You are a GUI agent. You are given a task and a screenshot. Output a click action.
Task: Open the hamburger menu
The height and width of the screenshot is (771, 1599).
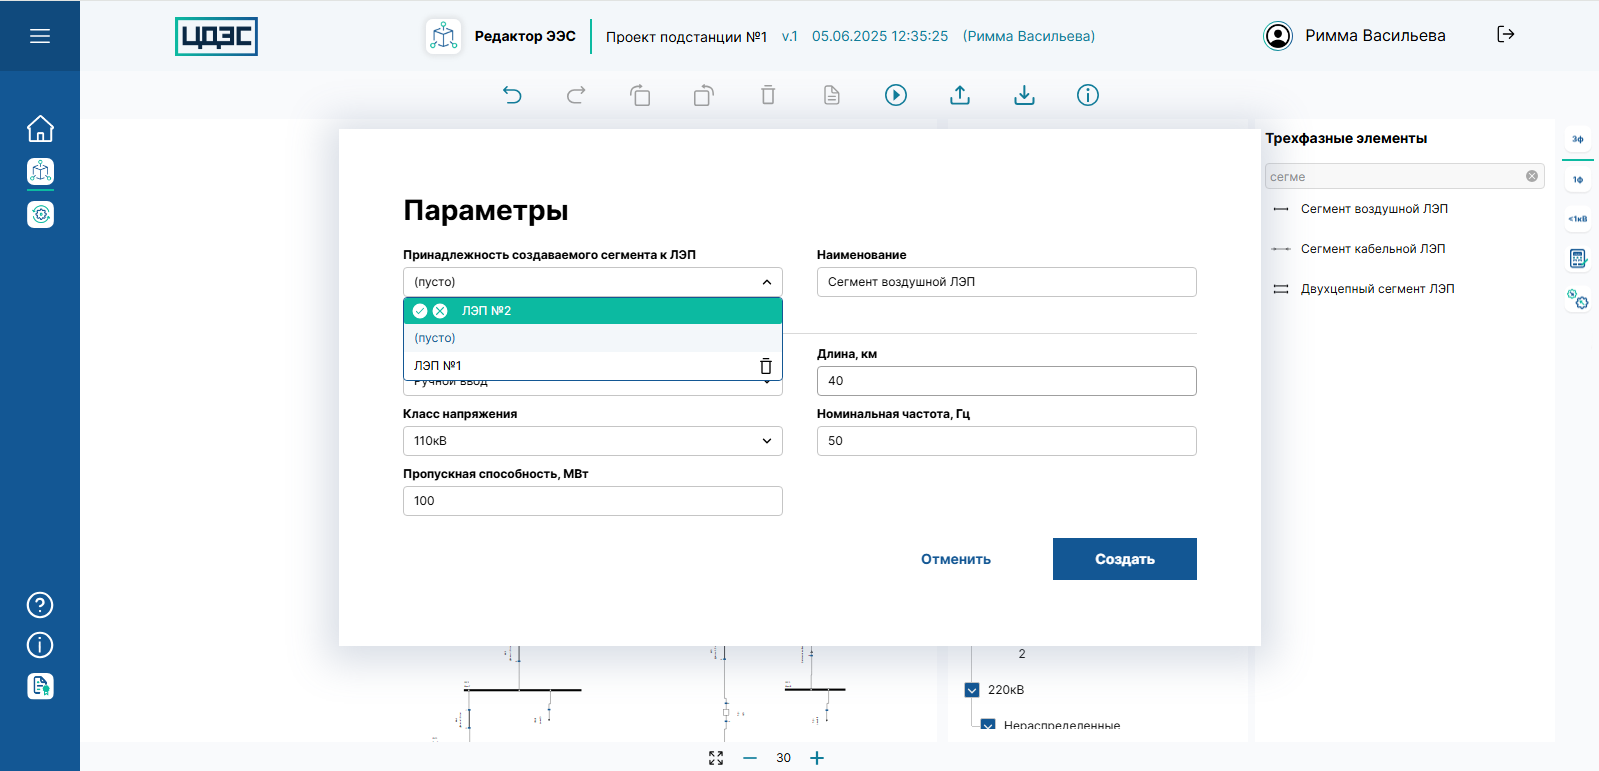coord(40,36)
